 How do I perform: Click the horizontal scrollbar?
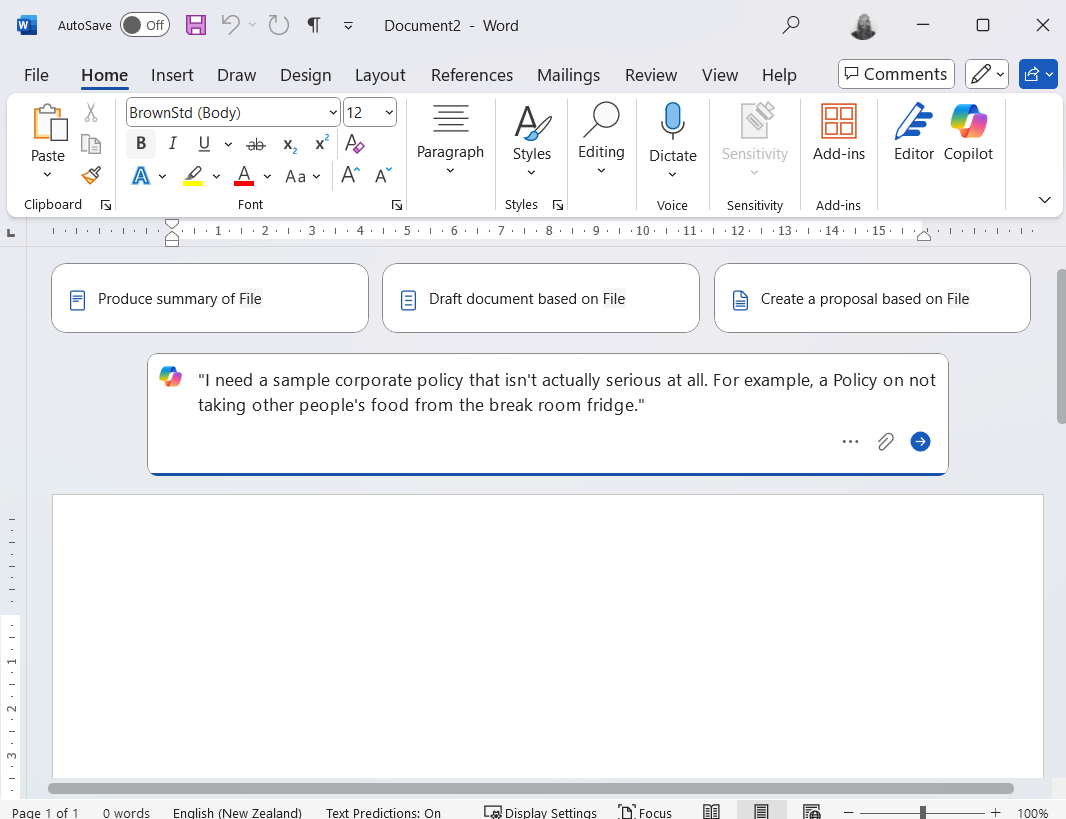click(530, 788)
